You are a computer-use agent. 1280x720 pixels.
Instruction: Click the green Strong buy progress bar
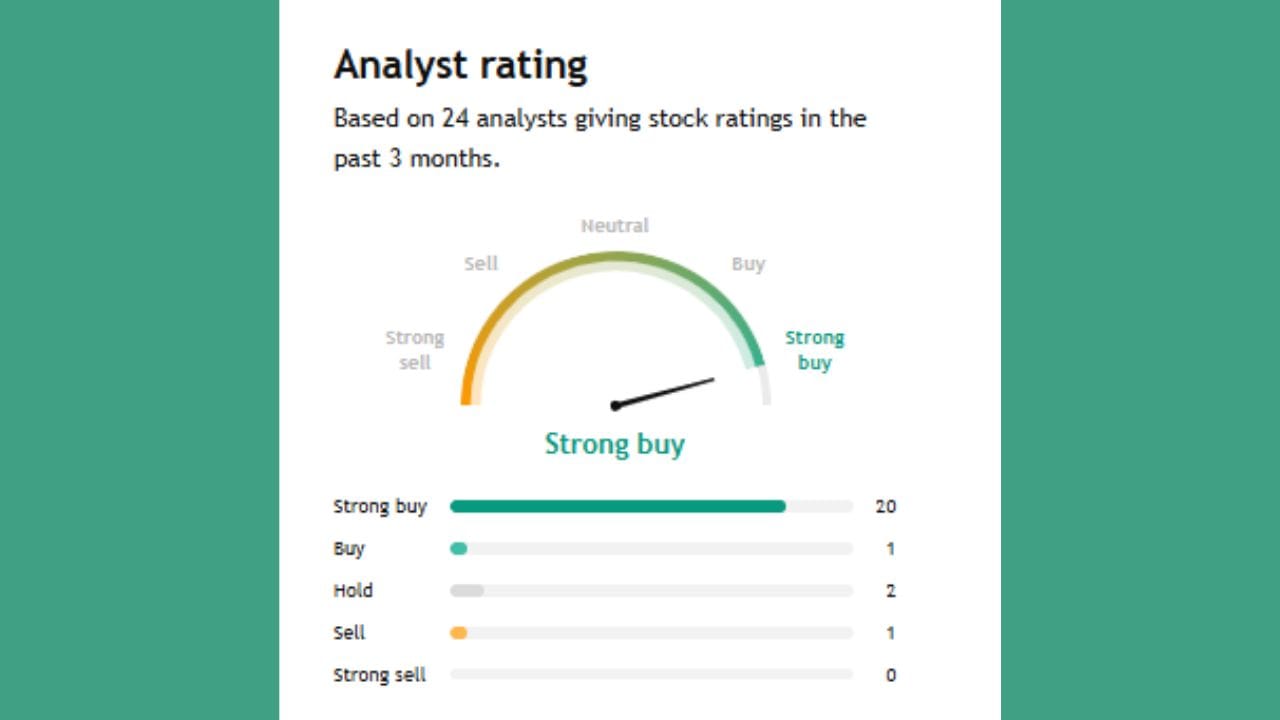coord(617,507)
